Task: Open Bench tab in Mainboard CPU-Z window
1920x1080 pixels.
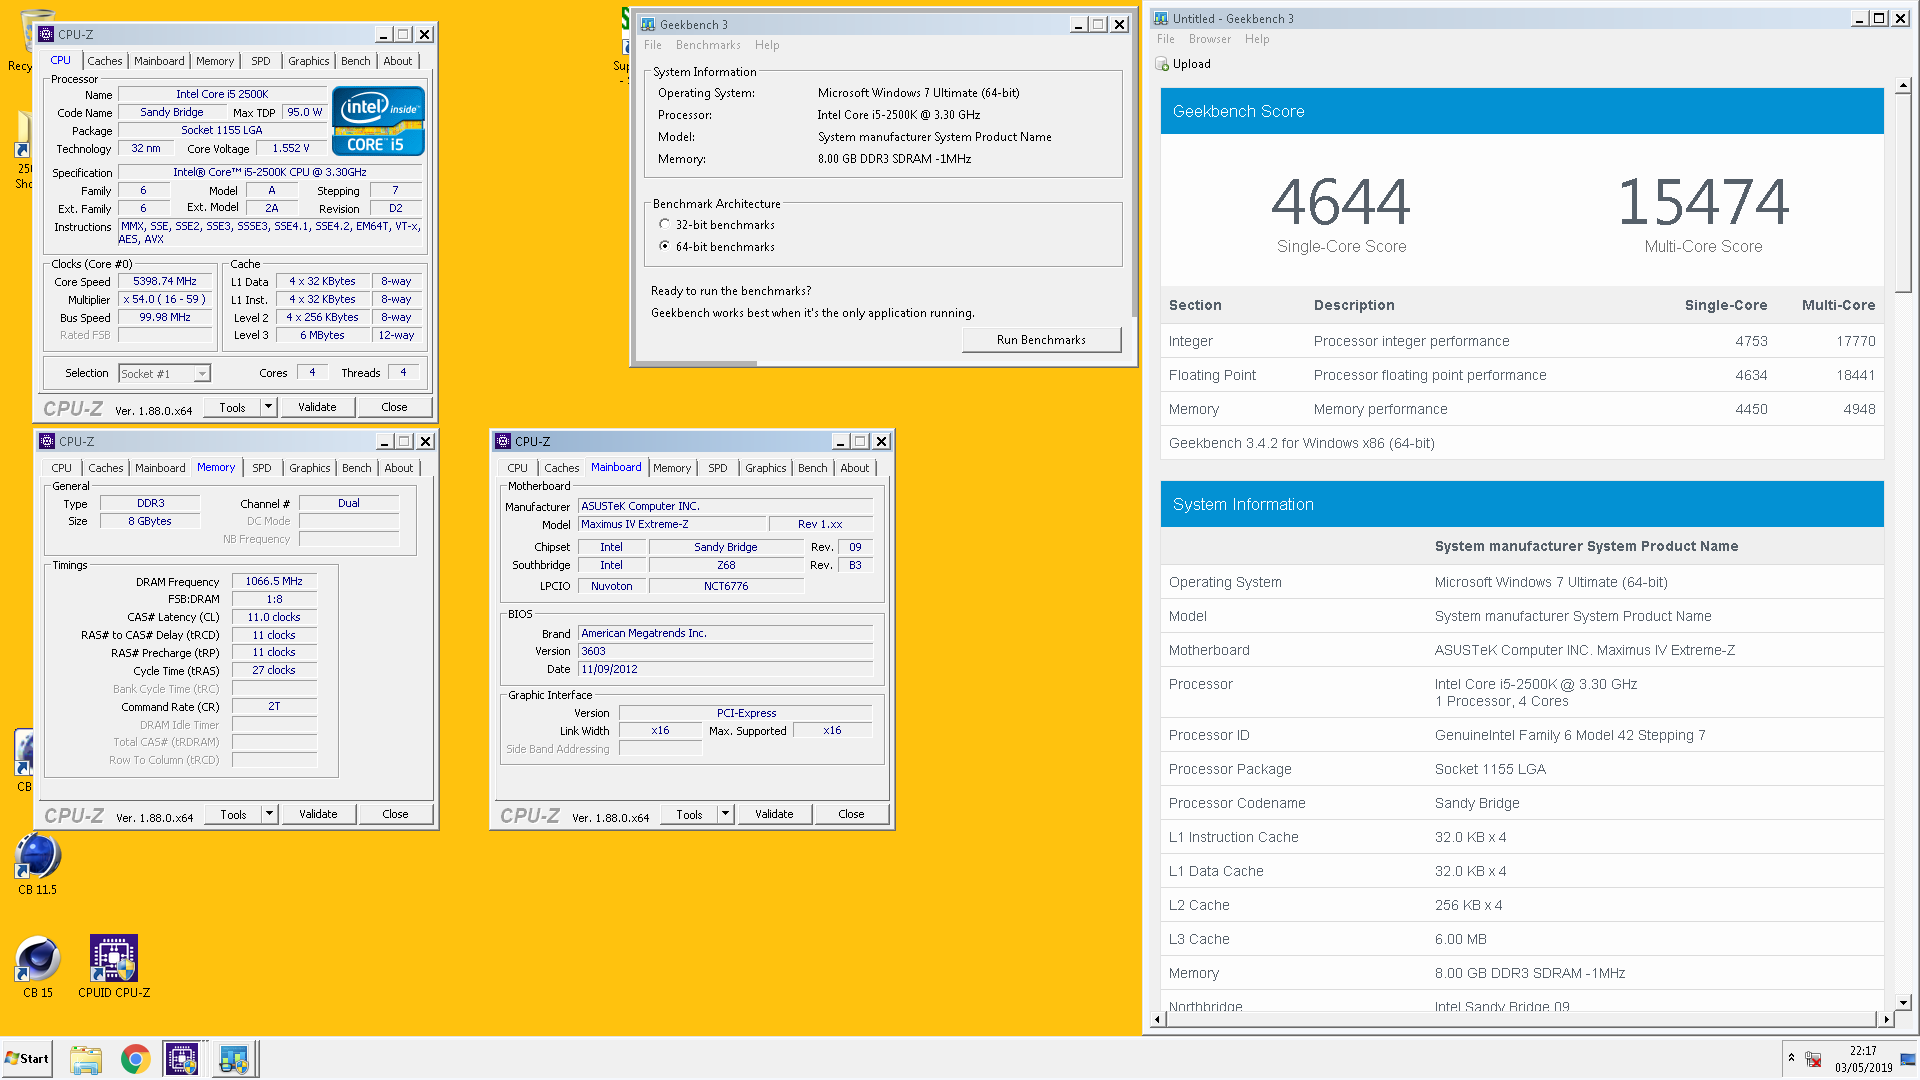Action: pyautogui.click(x=813, y=468)
